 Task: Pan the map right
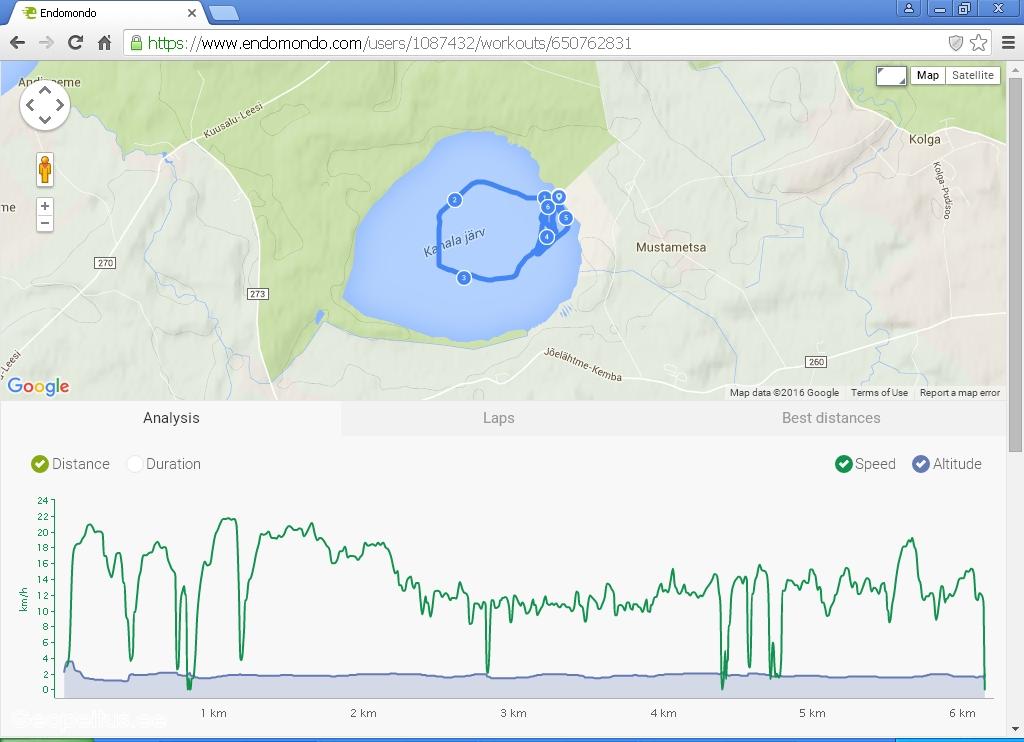click(x=60, y=105)
